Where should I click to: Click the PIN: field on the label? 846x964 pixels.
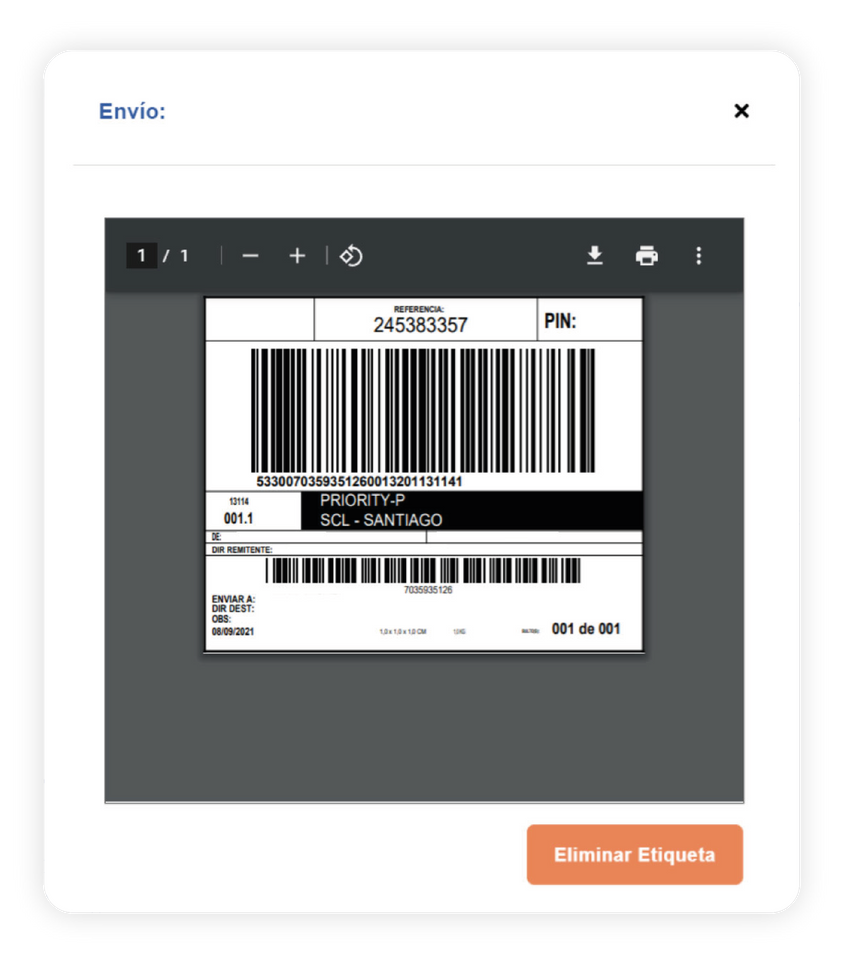coord(590,320)
